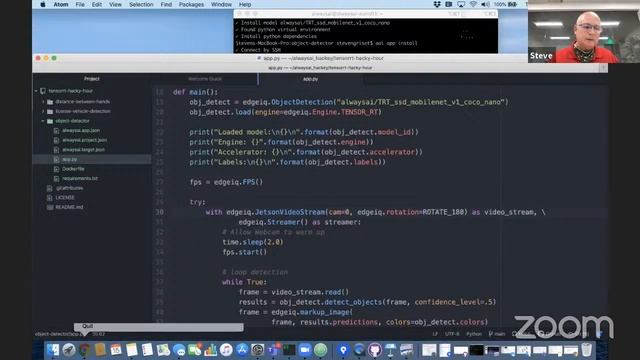The image size is (640, 360).
Task: Select the Project tree view tab
Action: tap(91, 79)
